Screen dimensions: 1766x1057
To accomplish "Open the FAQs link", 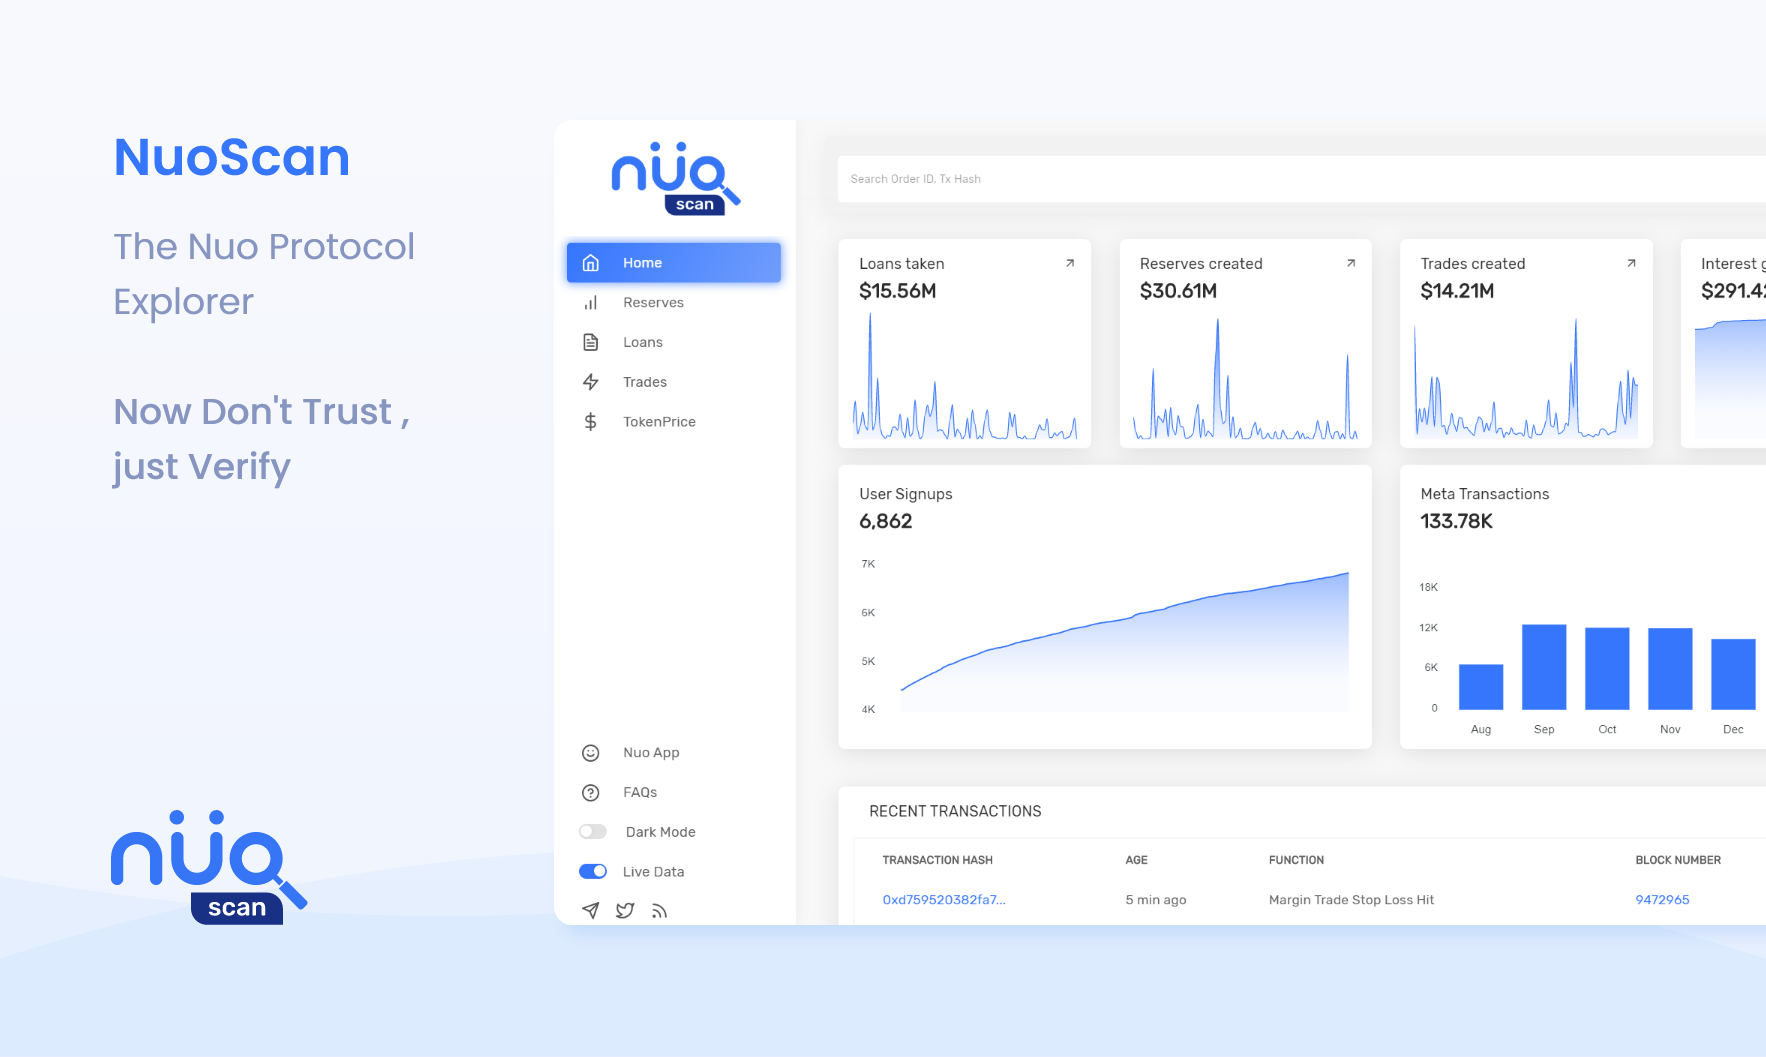I will point(640,792).
